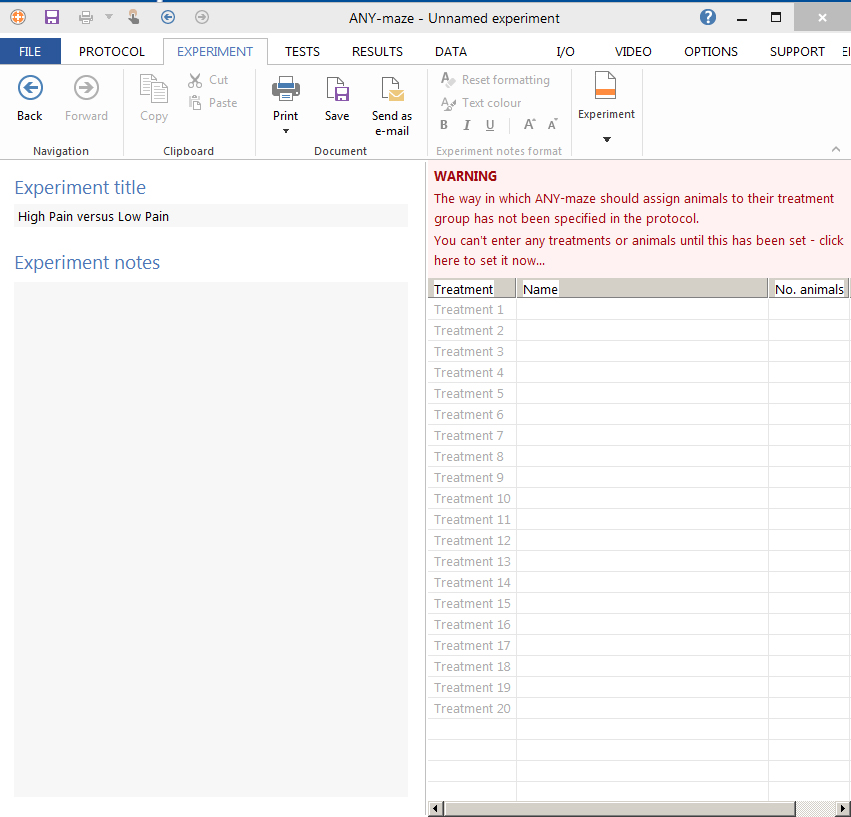
Task: Click the purple save icon in title bar
Action: tap(52, 17)
